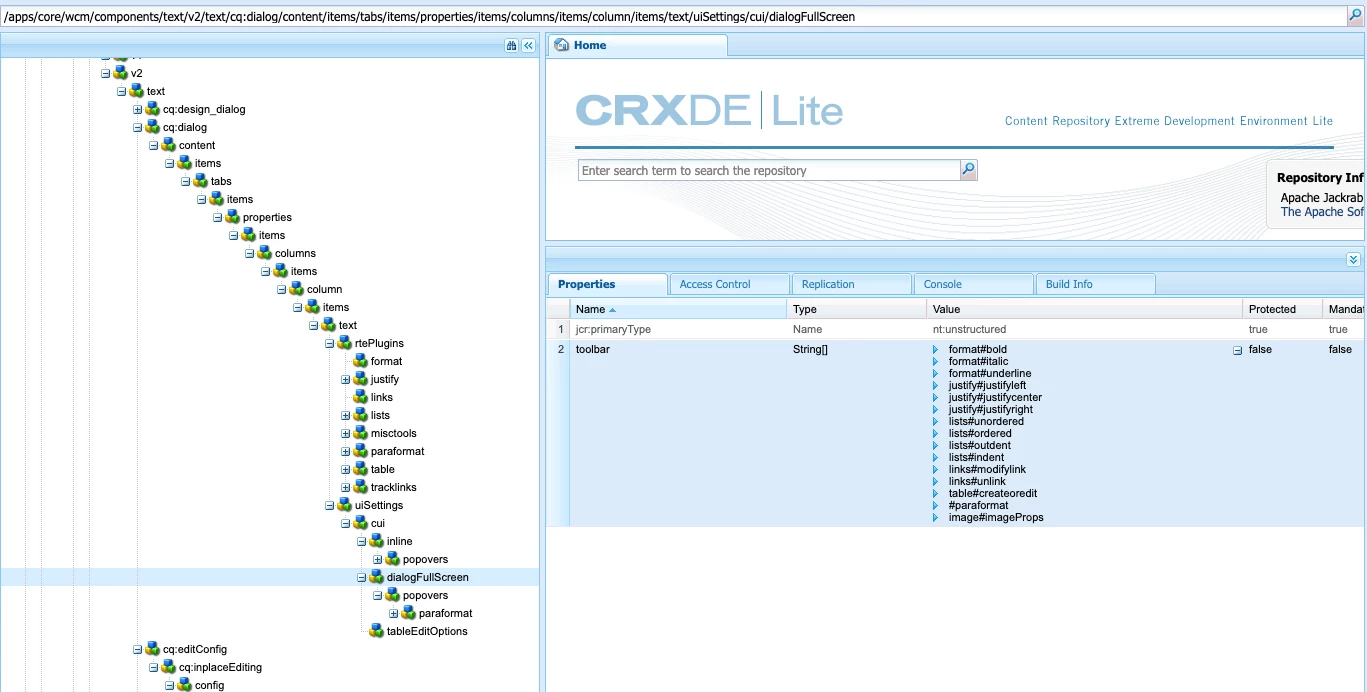The height and width of the screenshot is (692, 1367).
Task: Click the binoculars find icon in tree panel
Action: click(x=511, y=45)
